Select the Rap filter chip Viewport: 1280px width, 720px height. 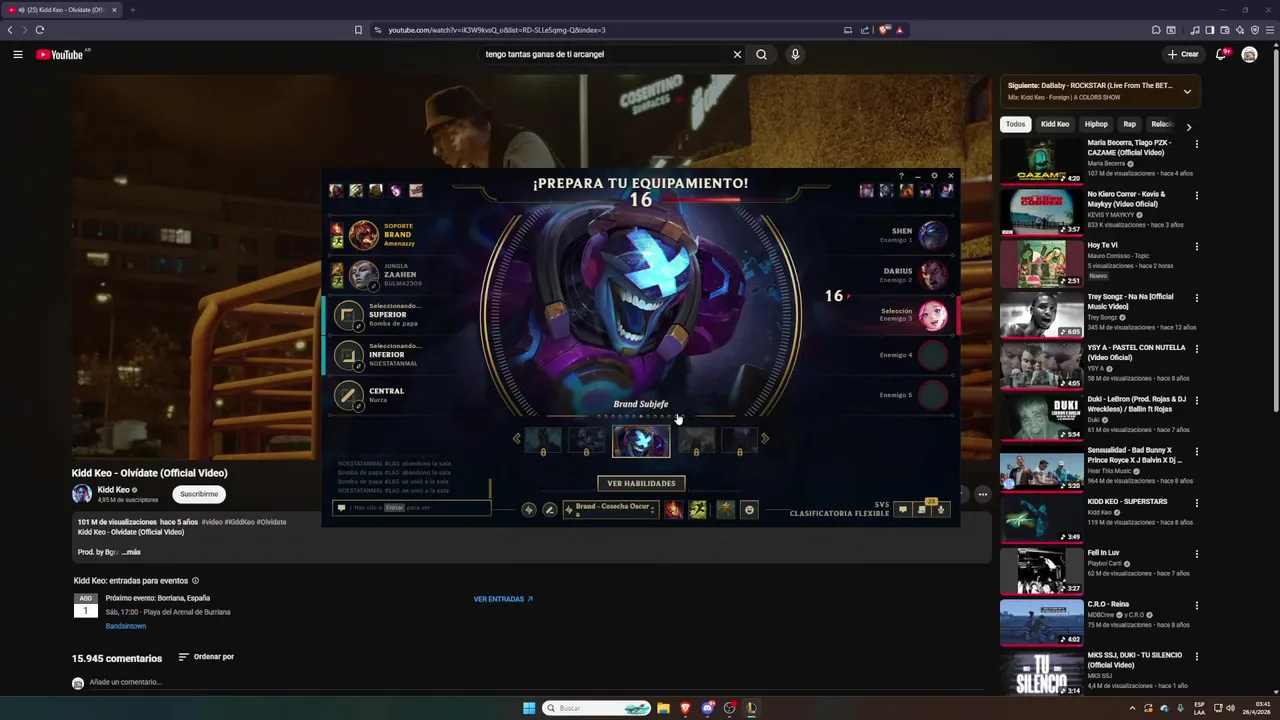pyautogui.click(x=1129, y=124)
